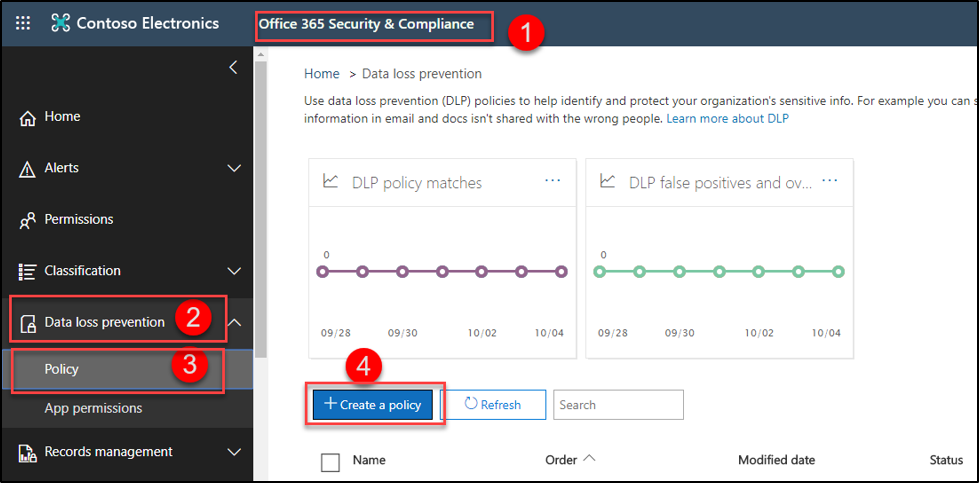Click the Records management icon
979x483 pixels.
coord(28,452)
